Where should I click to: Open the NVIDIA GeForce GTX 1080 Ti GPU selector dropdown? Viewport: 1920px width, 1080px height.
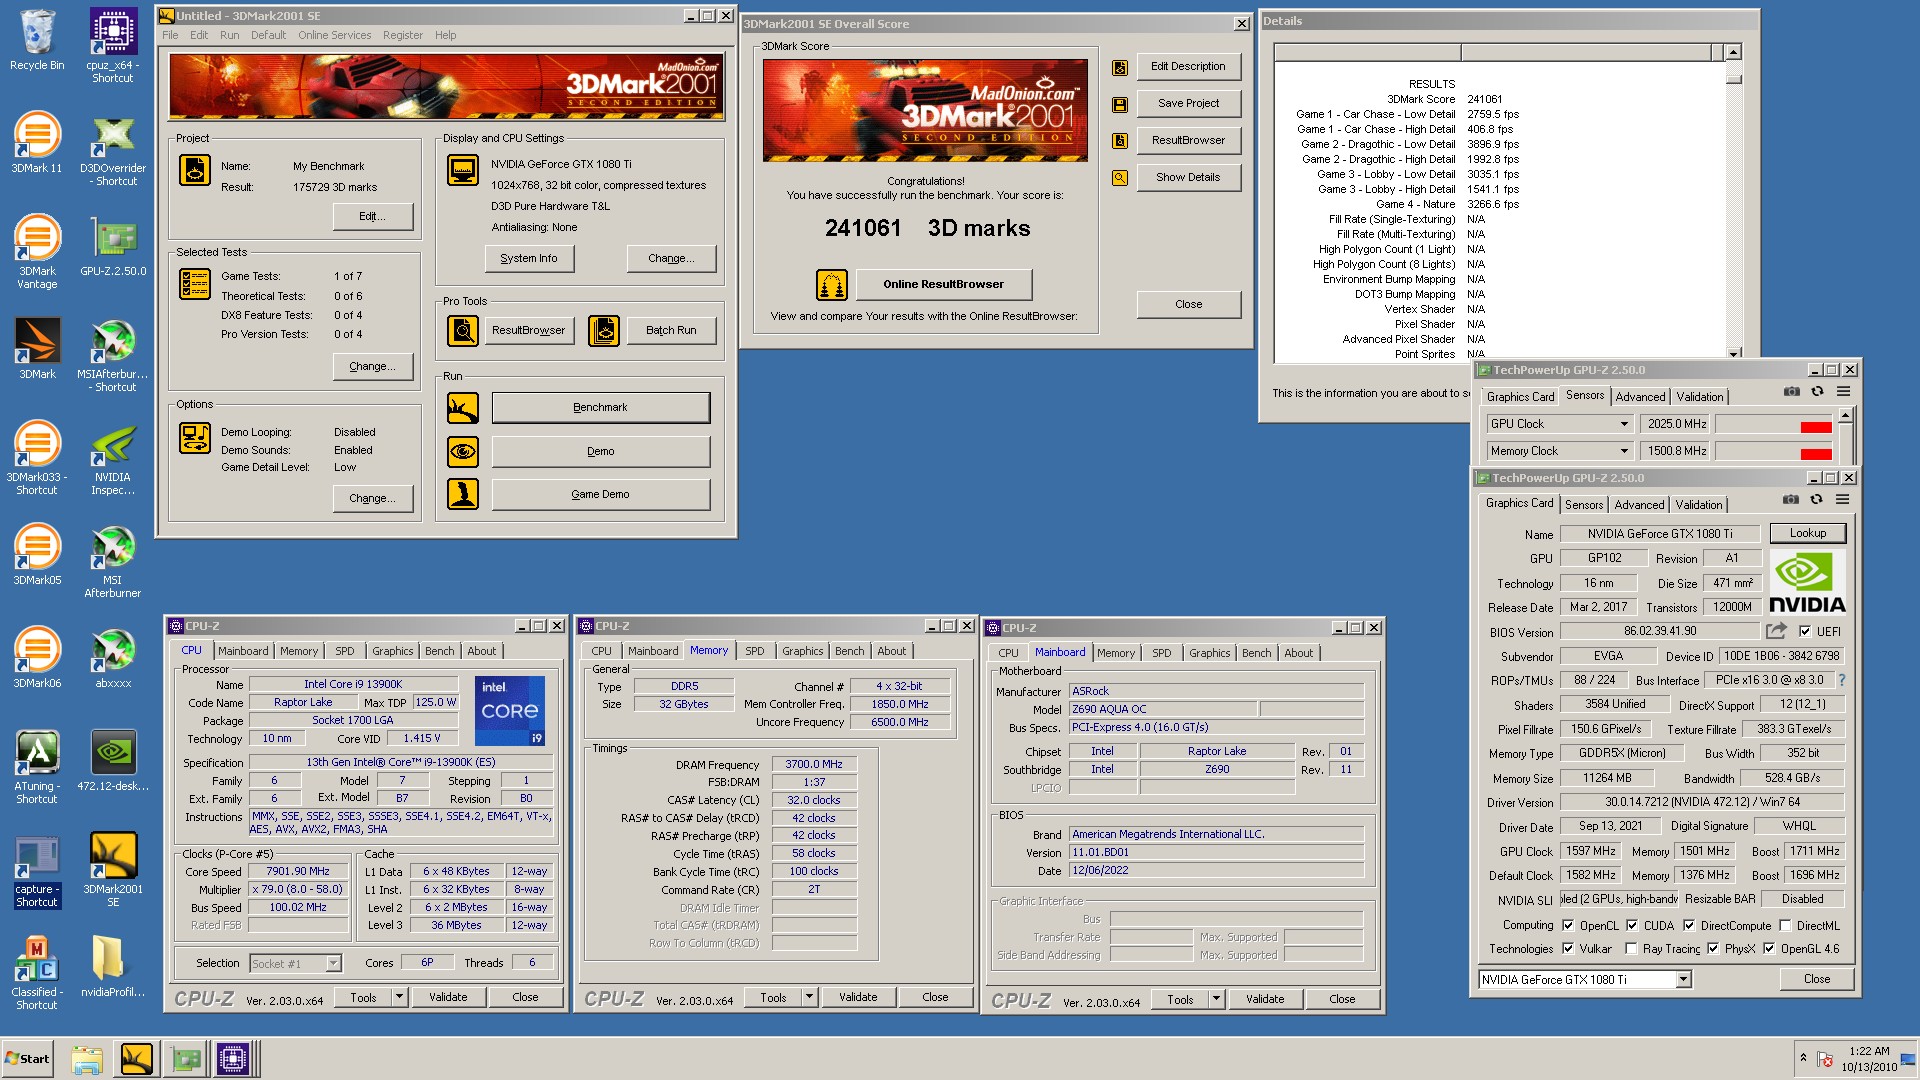click(x=1684, y=980)
